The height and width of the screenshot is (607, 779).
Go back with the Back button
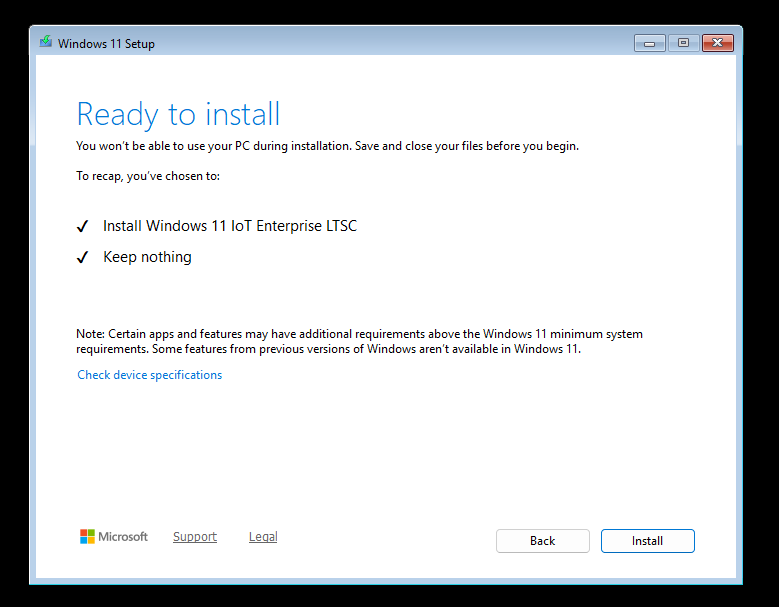(x=543, y=540)
